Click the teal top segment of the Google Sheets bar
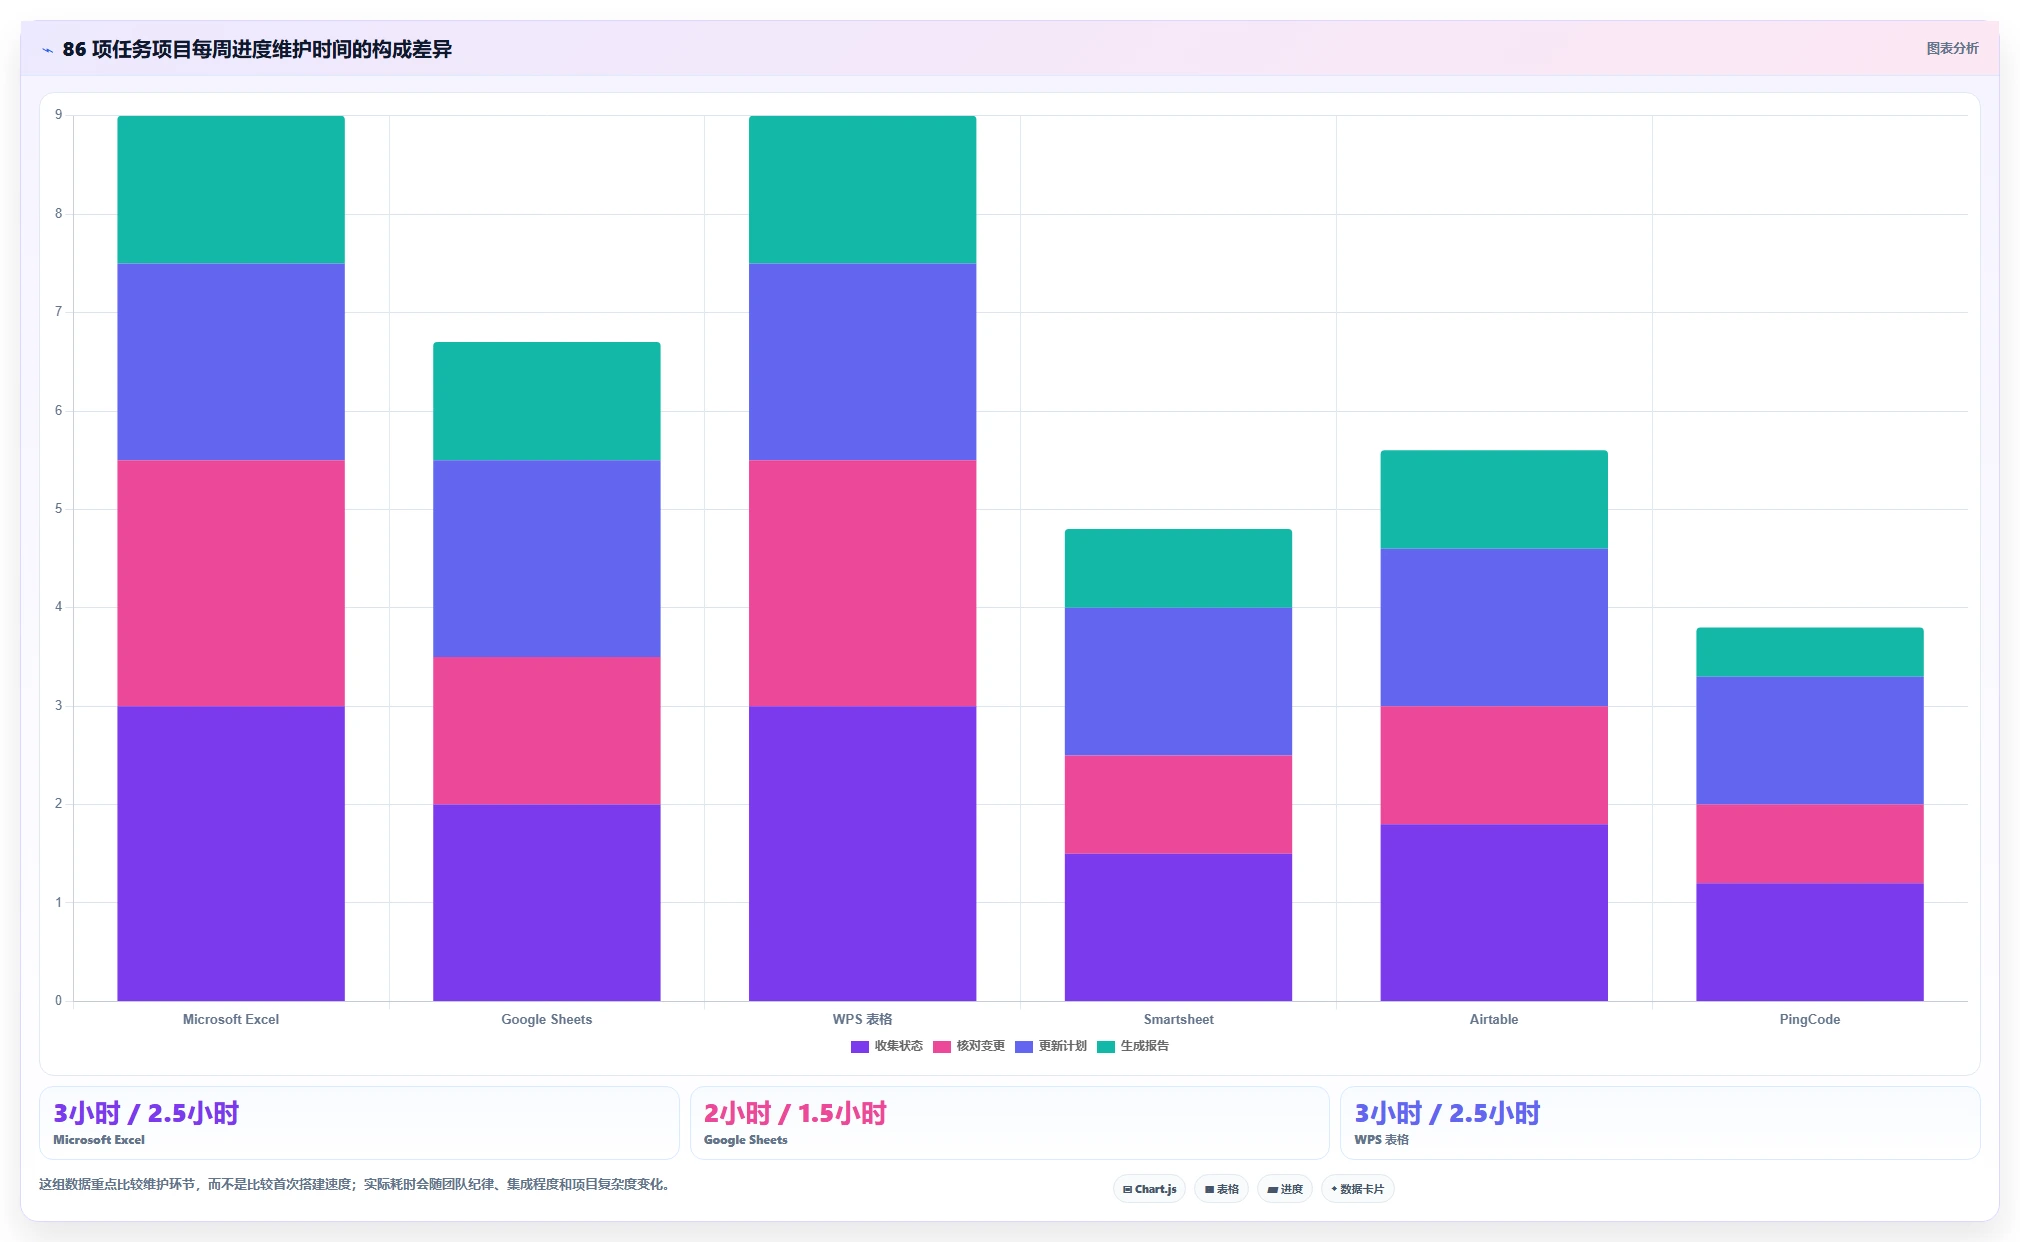Viewport: 2020px width, 1242px height. [547, 401]
